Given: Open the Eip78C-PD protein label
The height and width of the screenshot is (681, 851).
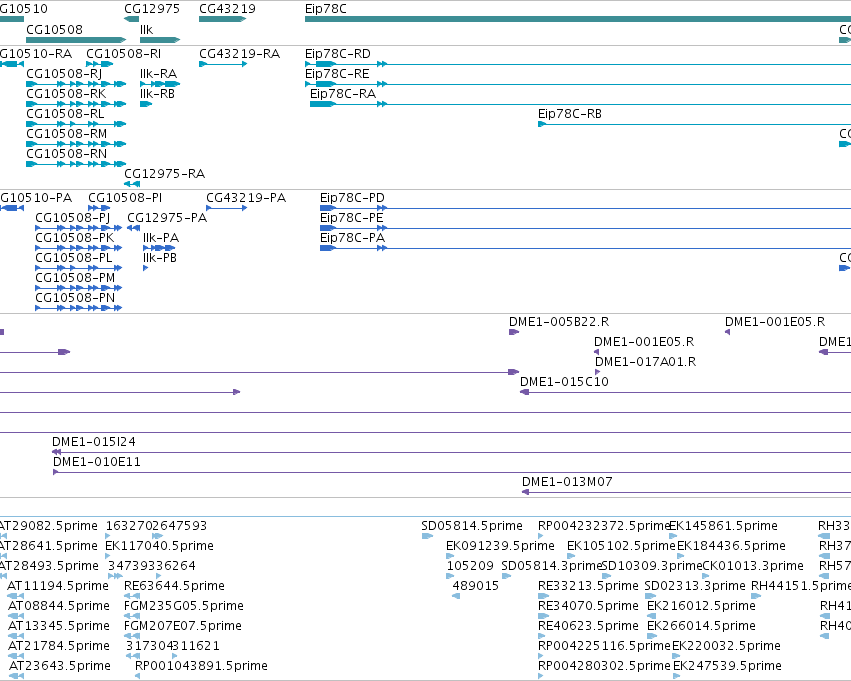Looking at the screenshot, I should (352, 198).
